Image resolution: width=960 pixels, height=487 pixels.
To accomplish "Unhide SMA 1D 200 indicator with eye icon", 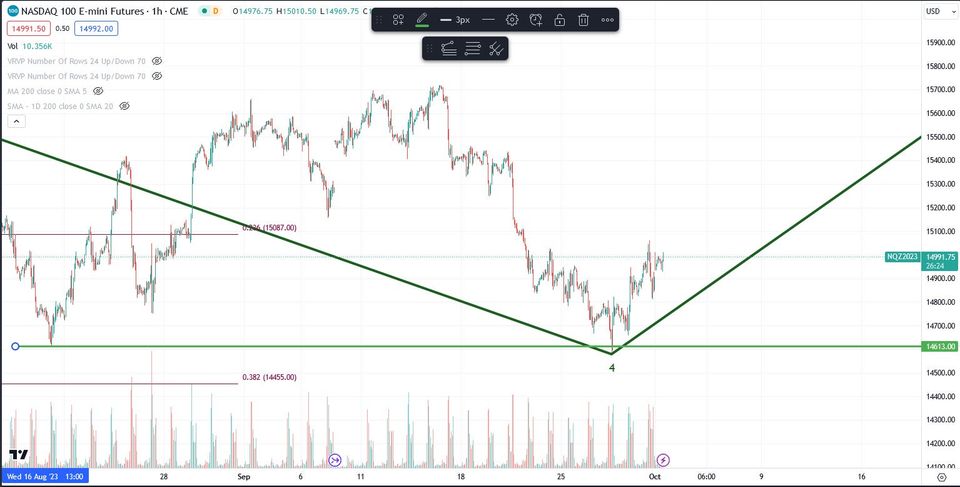I will pyautogui.click(x=124, y=106).
